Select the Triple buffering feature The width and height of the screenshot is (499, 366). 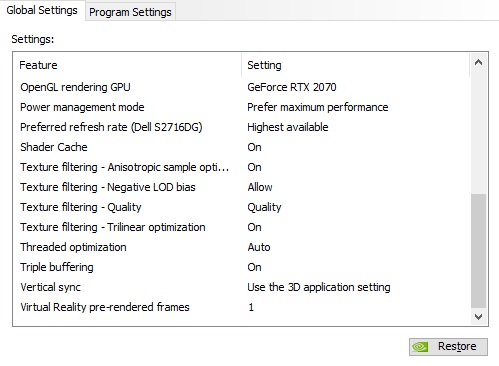tap(57, 267)
